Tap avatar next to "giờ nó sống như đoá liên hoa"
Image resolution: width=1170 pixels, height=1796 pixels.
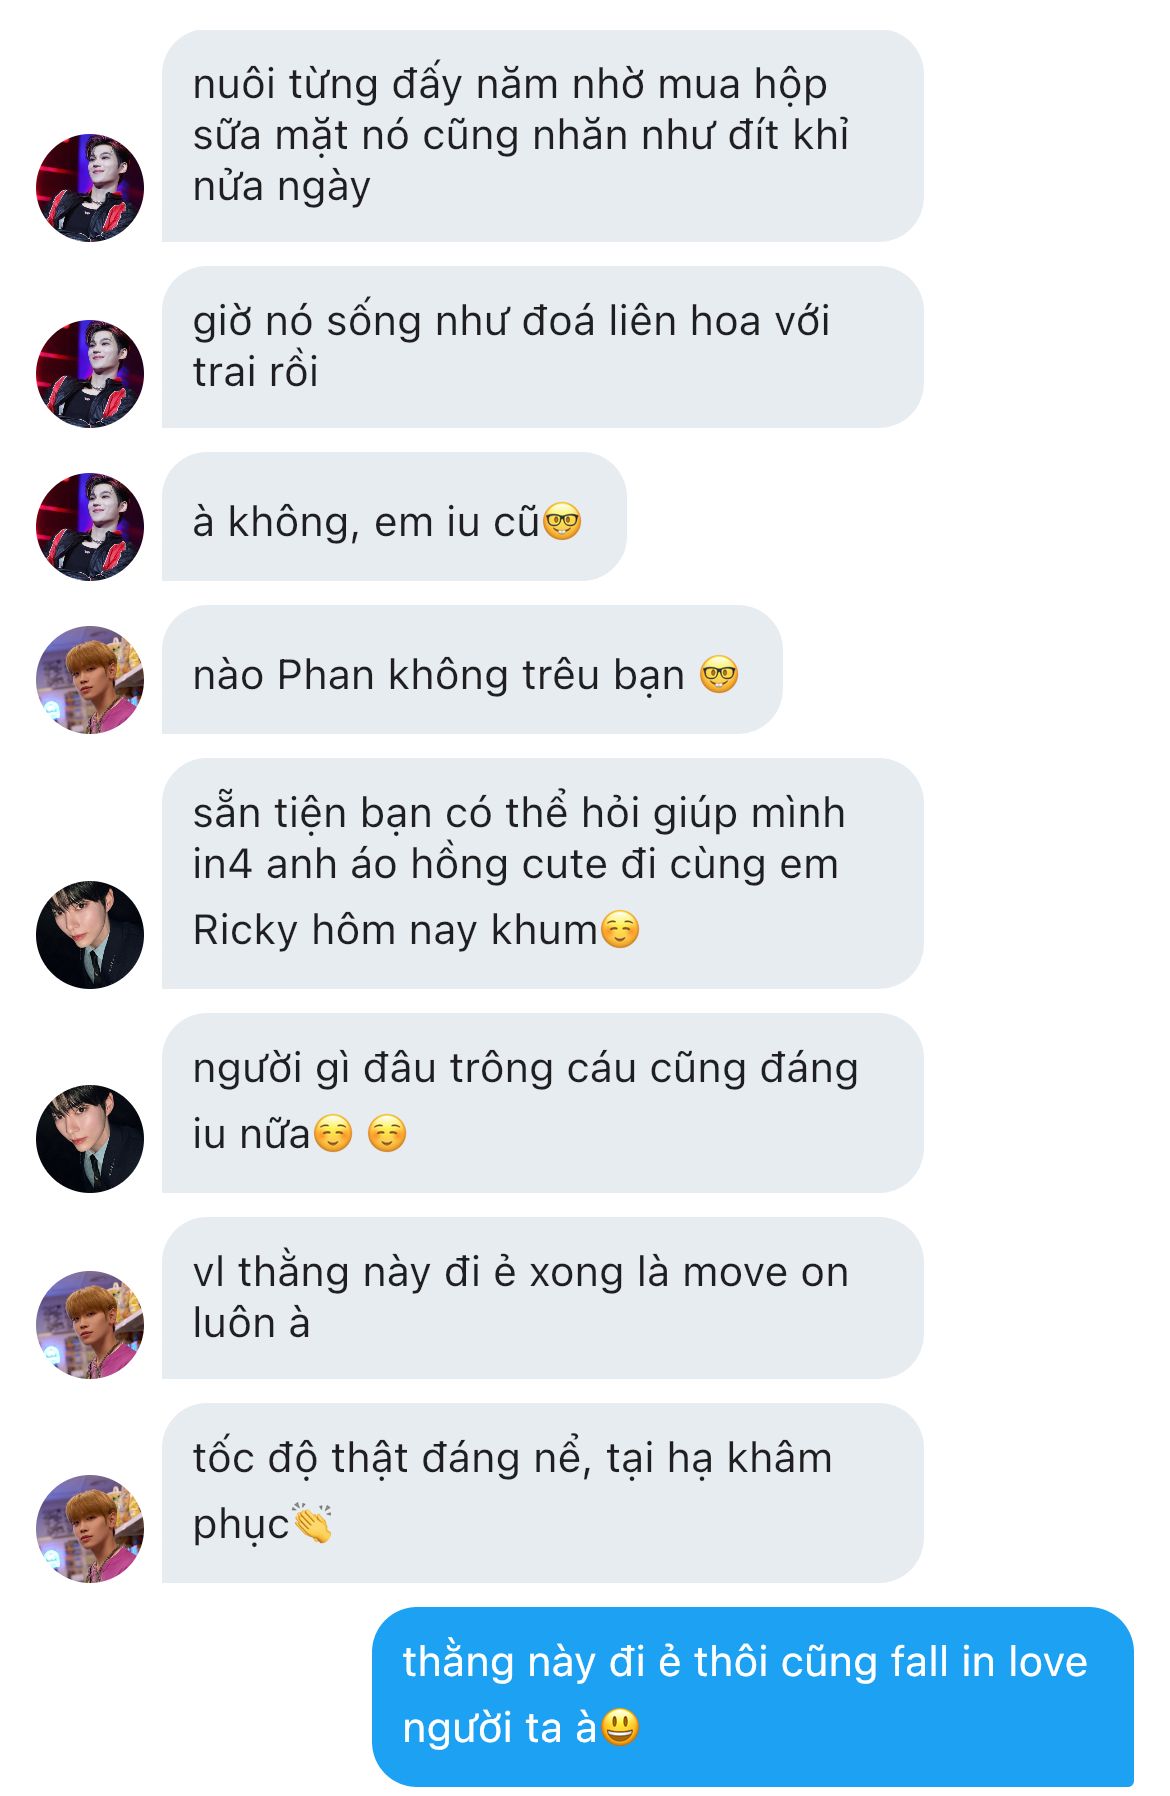[90, 374]
